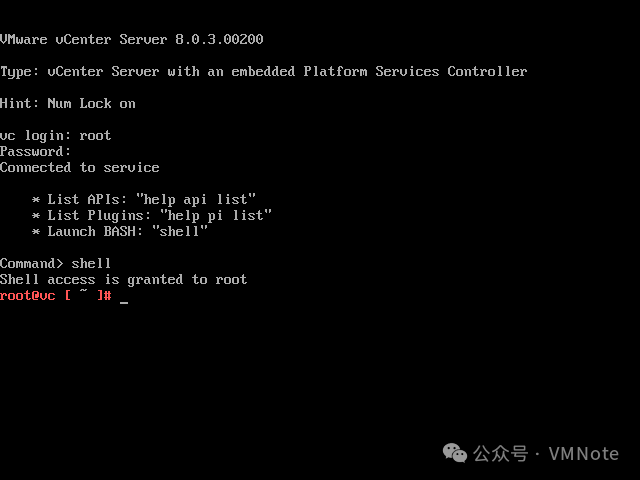
Task: Click the "vc login: root" line
Action: (x=55, y=136)
